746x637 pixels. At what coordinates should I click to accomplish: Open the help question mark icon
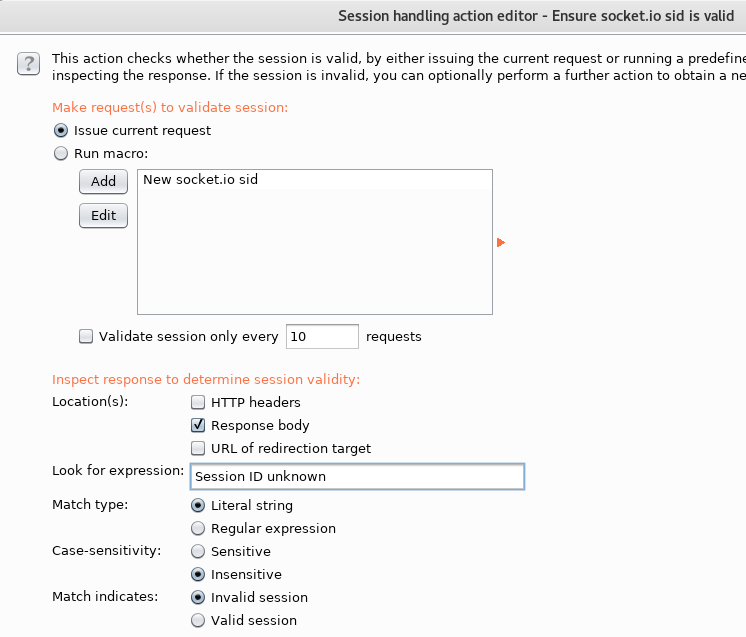pyautogui.click(x=29, y=64)
